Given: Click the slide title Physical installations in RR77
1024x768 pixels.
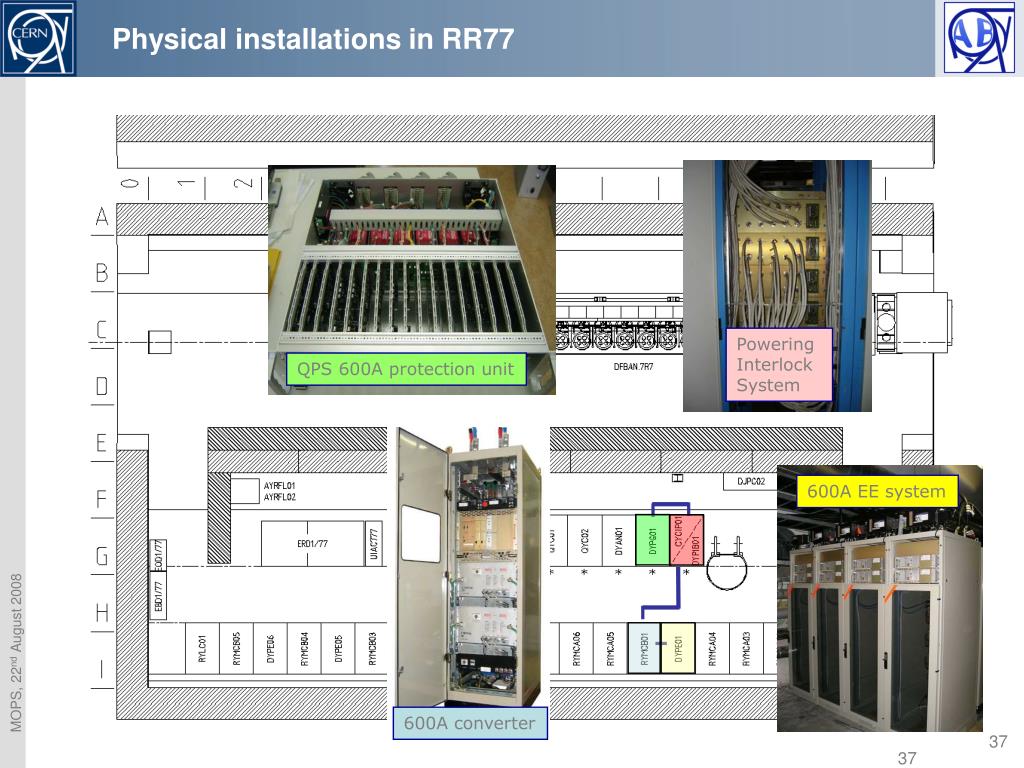Looking at the screenshot, I should point(313,39).
